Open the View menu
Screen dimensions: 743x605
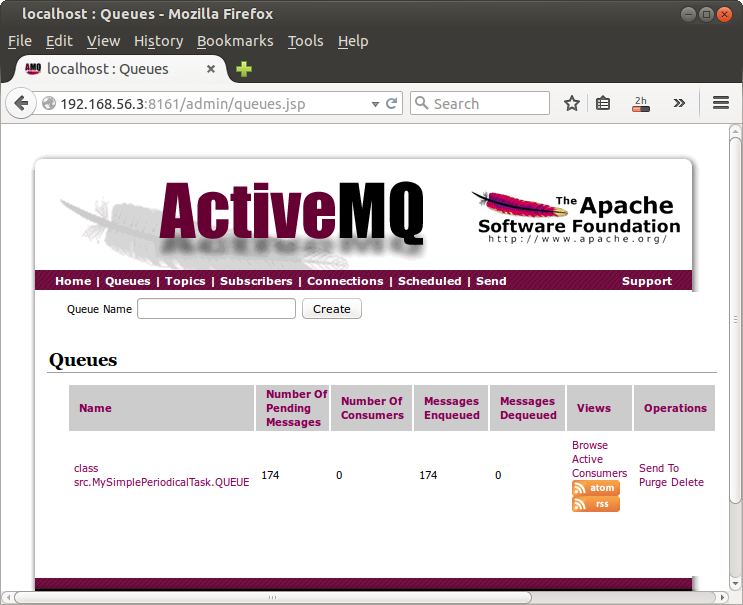(103, 41)
